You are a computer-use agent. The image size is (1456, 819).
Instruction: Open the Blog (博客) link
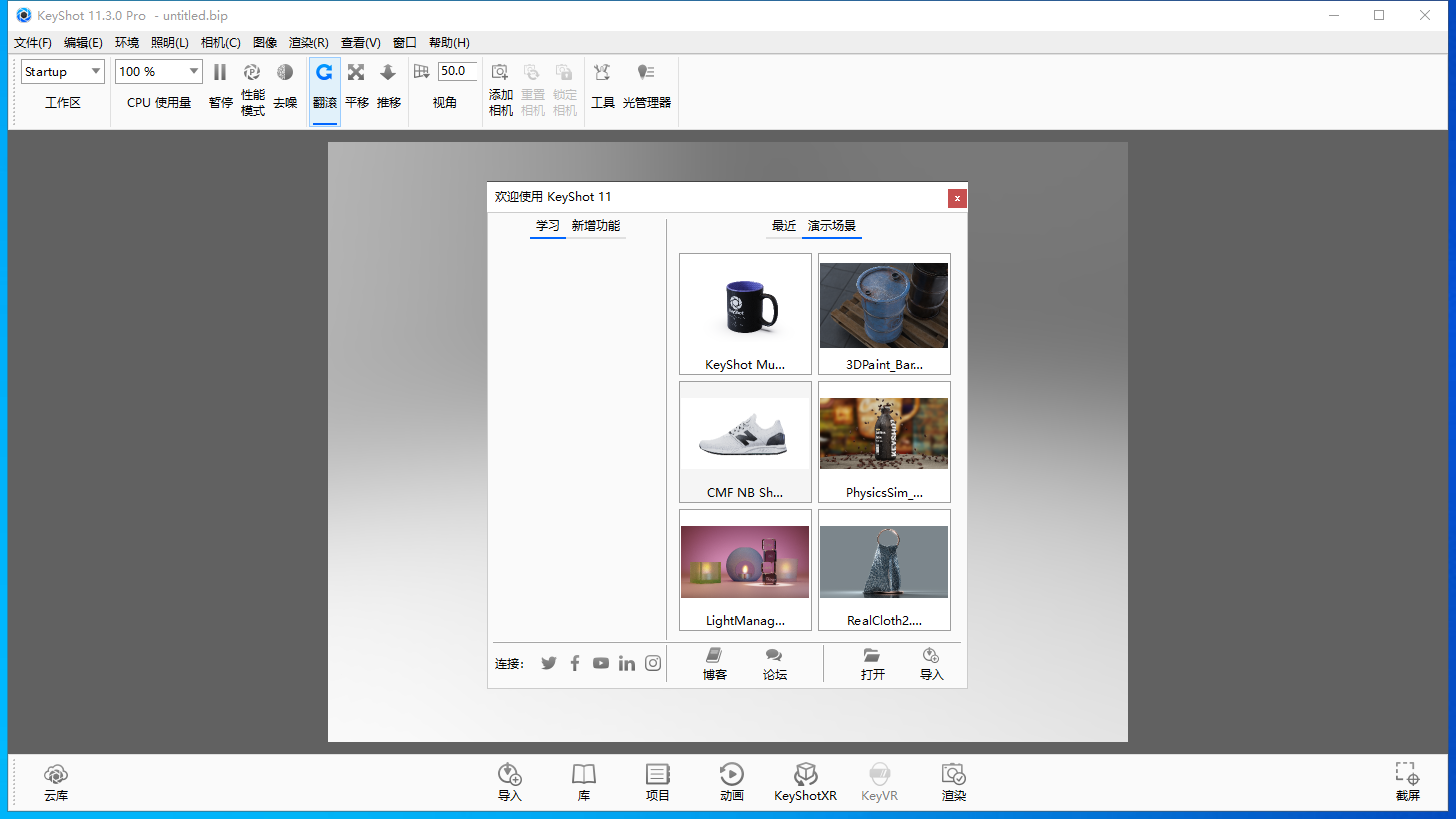point(715,664)
